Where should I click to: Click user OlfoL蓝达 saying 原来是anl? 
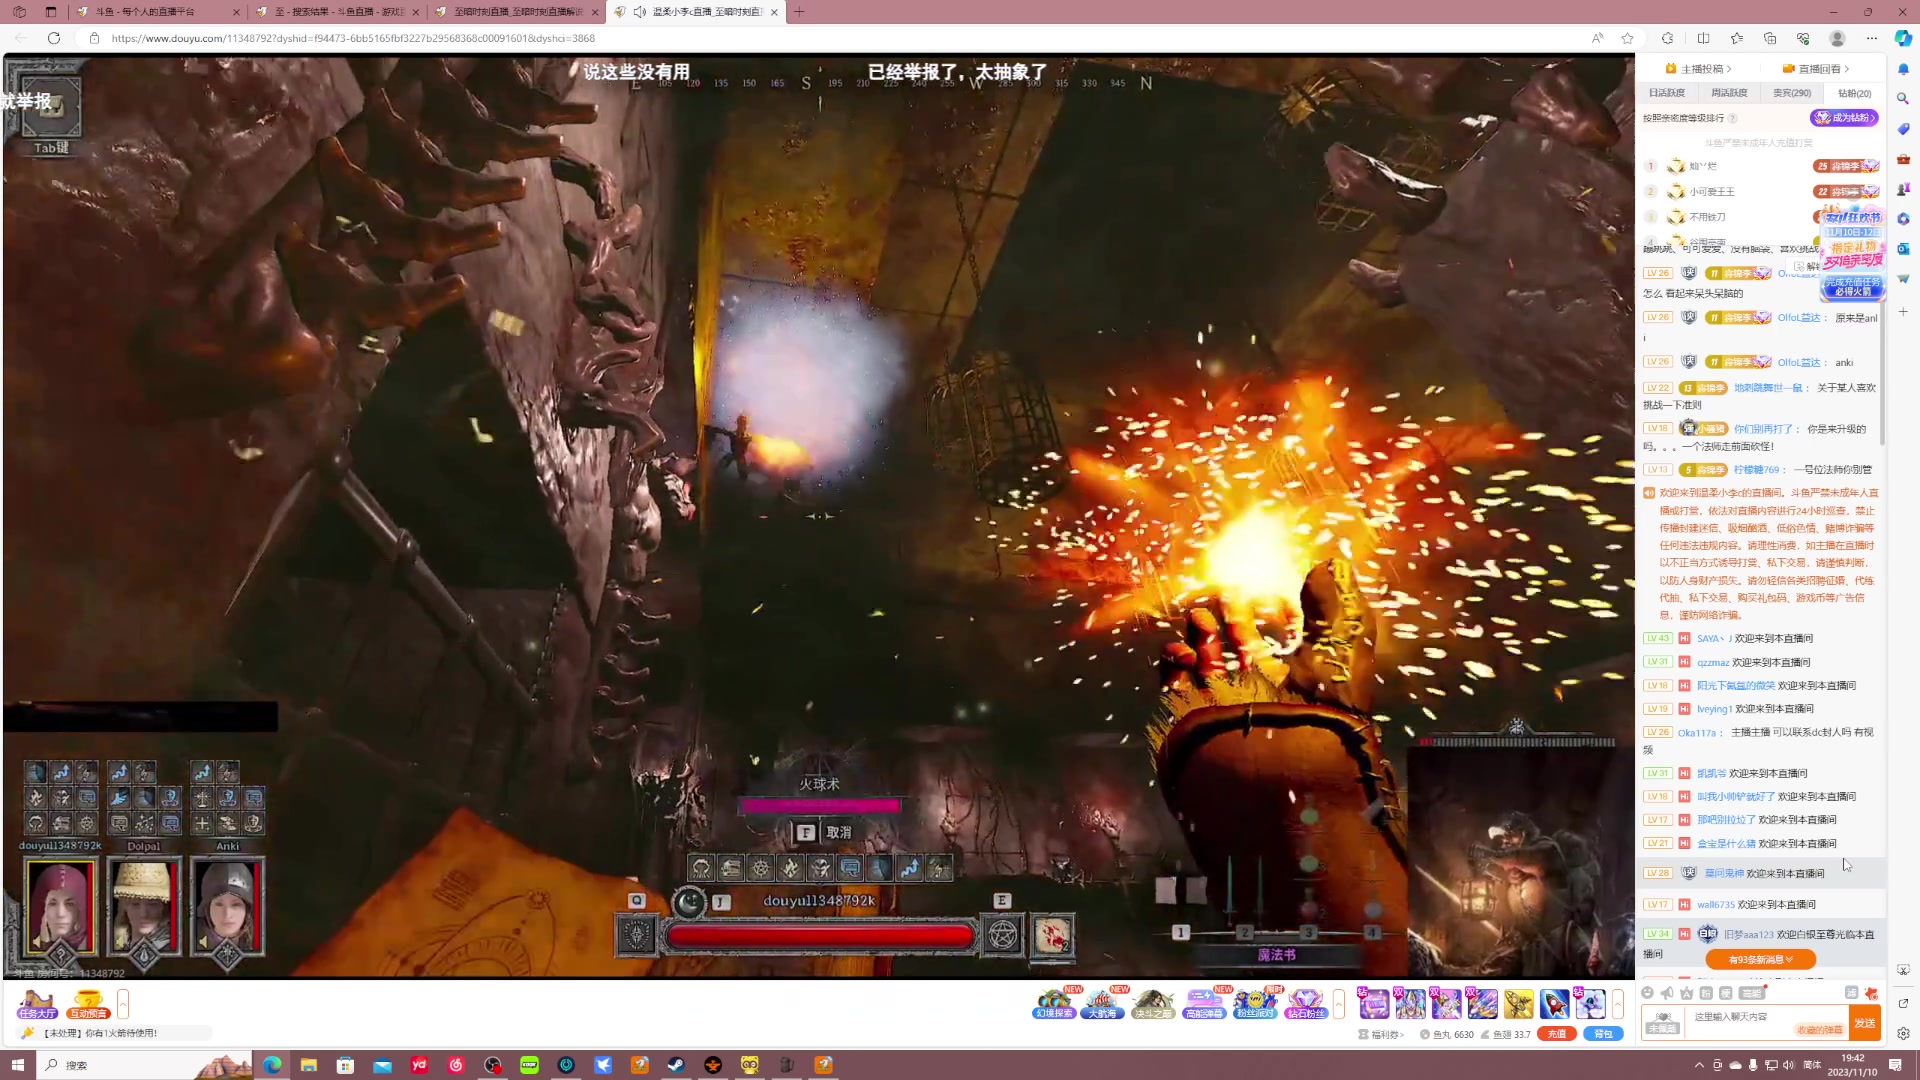pos(1798,318)
